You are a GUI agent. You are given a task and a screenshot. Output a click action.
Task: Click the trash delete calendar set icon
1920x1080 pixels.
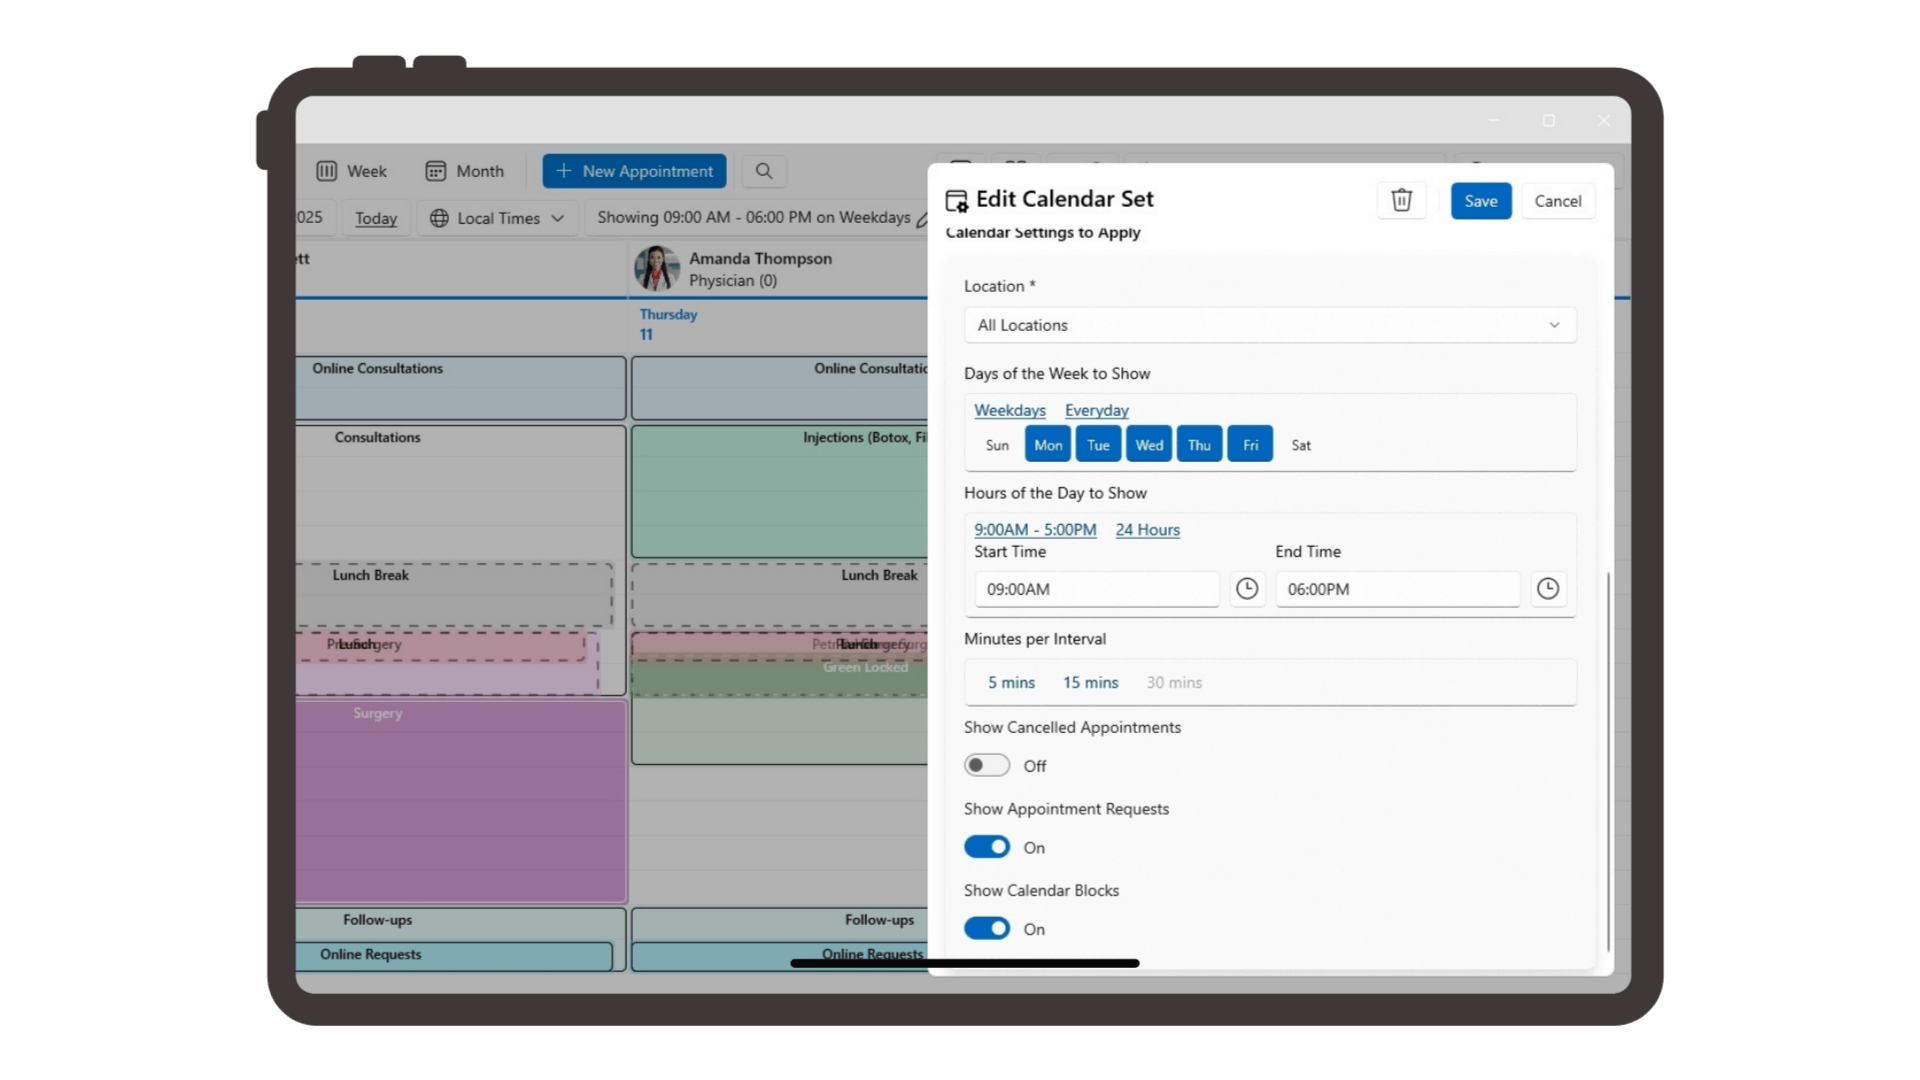(x=1401, y=200)
